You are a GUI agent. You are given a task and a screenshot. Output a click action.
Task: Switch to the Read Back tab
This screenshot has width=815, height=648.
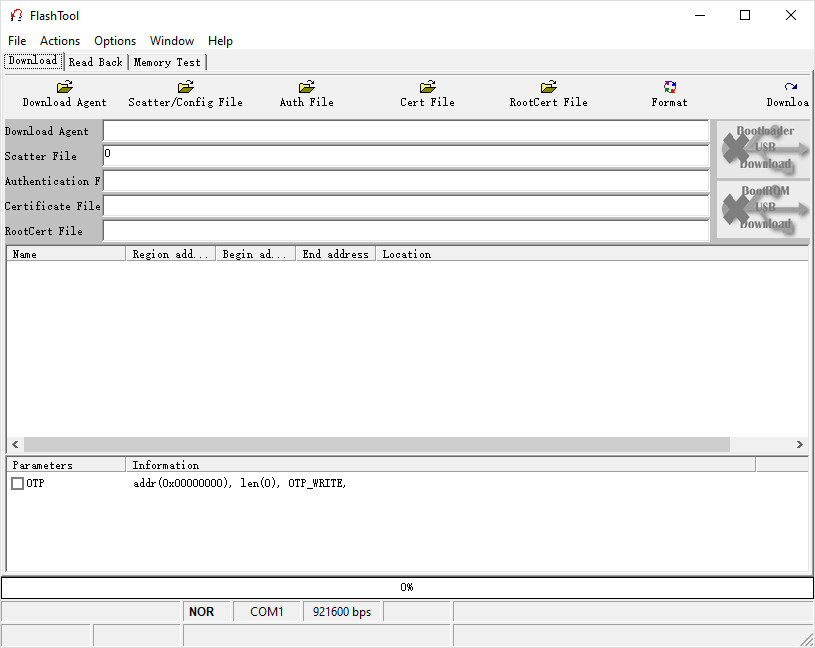[x=96, y=62]
